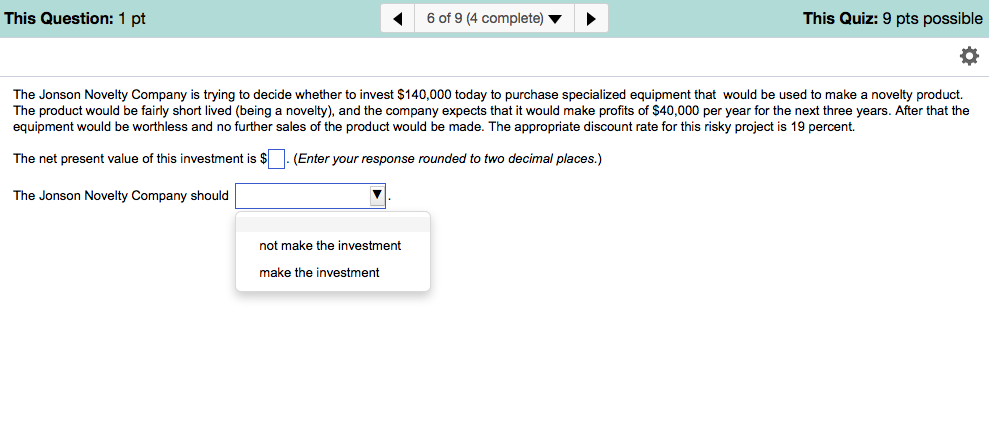Click the dollar sign before the answer box
The image size is (989, 422).
[x=263, y=159]
